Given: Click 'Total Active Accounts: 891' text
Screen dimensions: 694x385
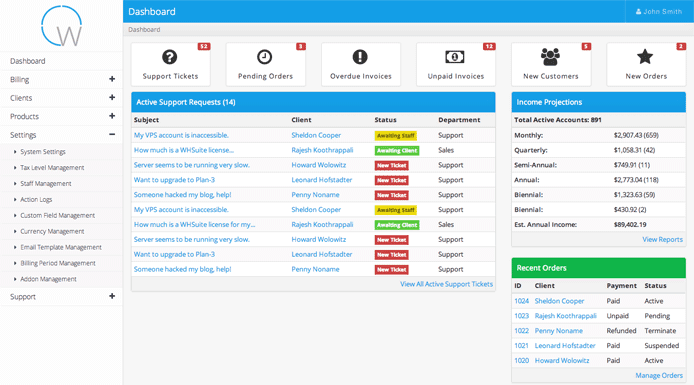Looking at the screenshot, I should pos(558,120).
